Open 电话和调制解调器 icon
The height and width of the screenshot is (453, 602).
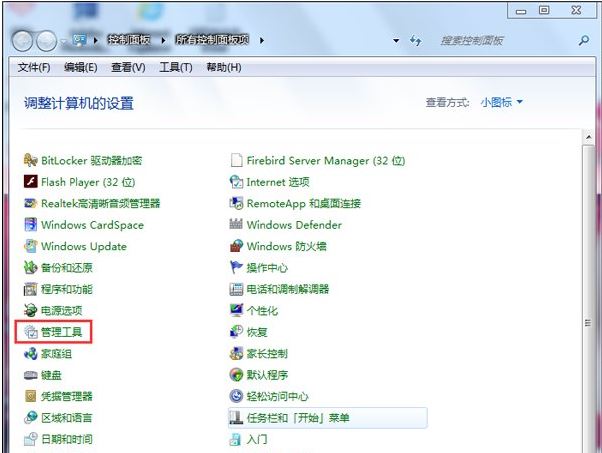236,289
